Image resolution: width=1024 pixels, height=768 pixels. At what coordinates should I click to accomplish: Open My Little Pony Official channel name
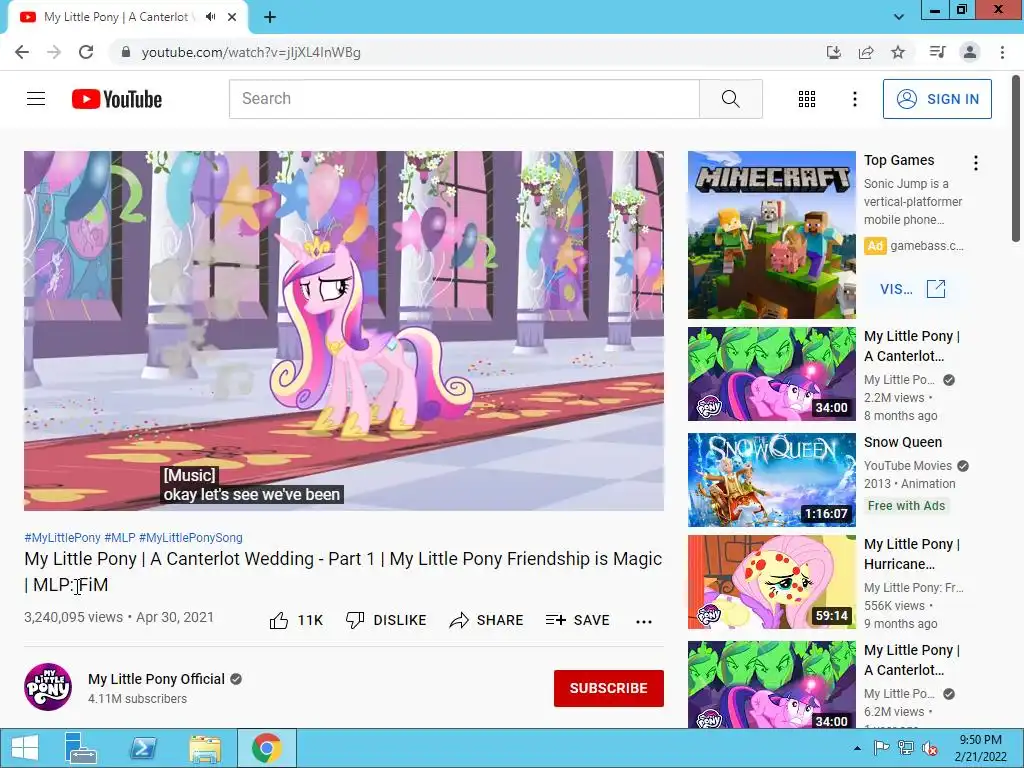[x=156, y=679]
